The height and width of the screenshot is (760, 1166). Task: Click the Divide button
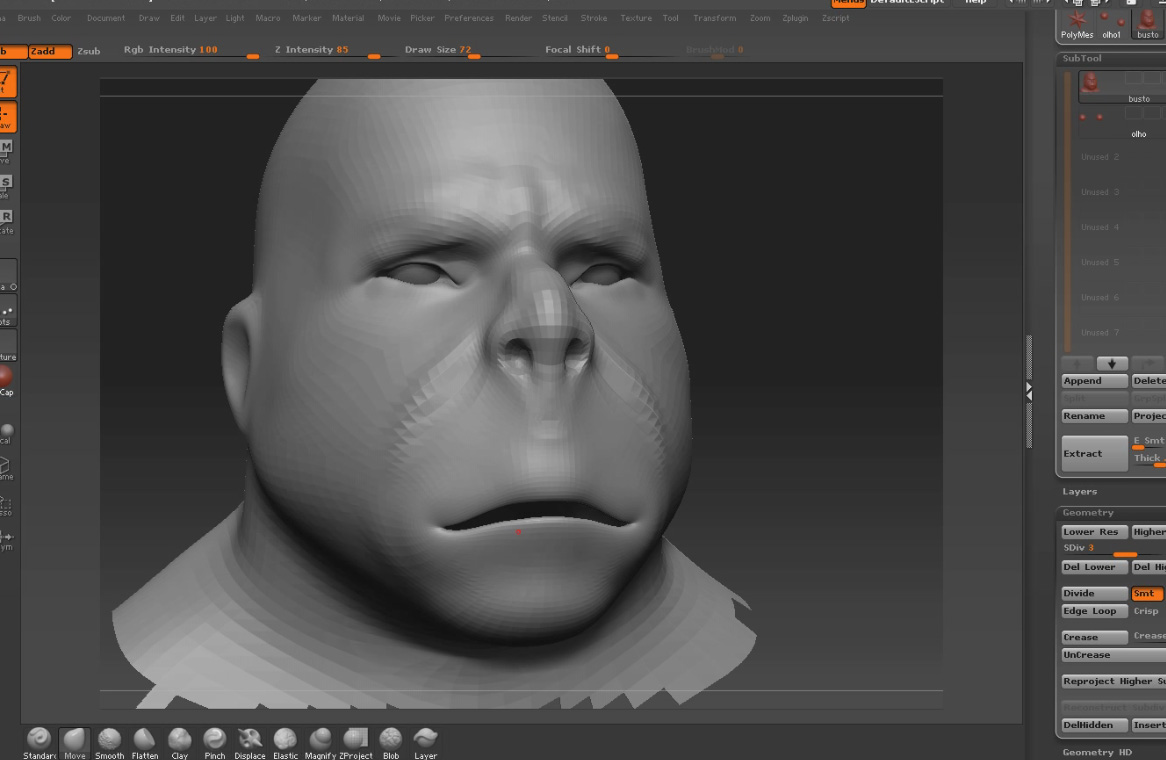click(x=1093, y=594)
